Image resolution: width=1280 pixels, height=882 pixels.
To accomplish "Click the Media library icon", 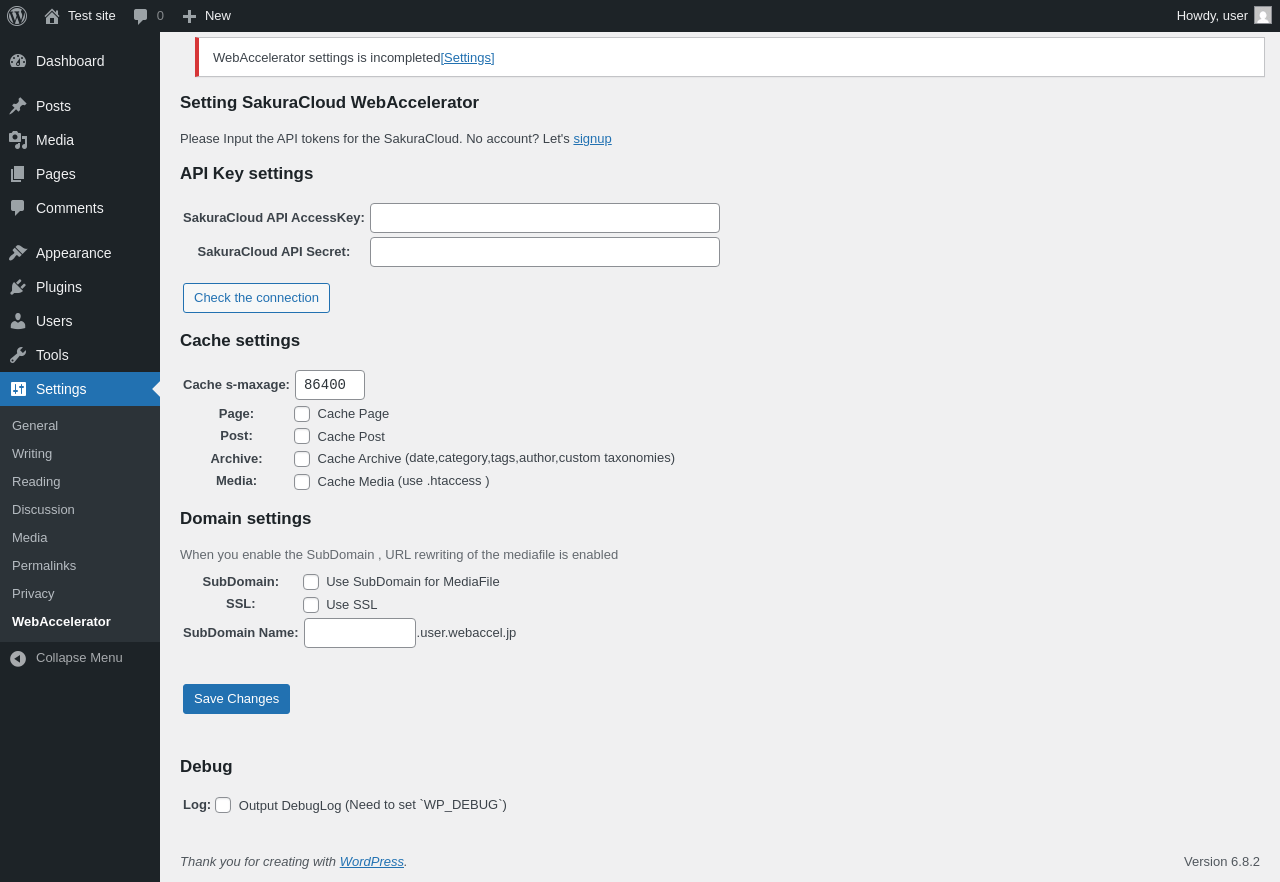I will pyautogui.click(x=18, y=140).
